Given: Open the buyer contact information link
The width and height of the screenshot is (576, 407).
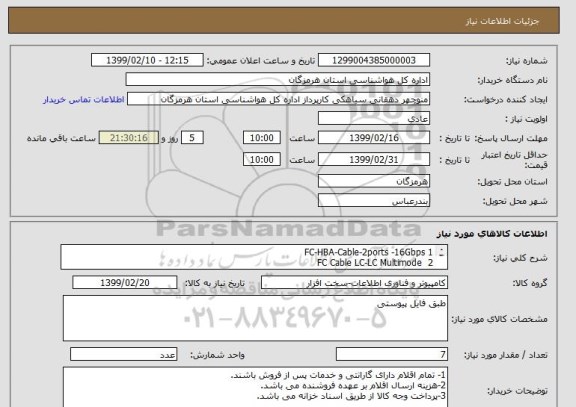Looking at the screenshot, I should click(x=84, y=100).
